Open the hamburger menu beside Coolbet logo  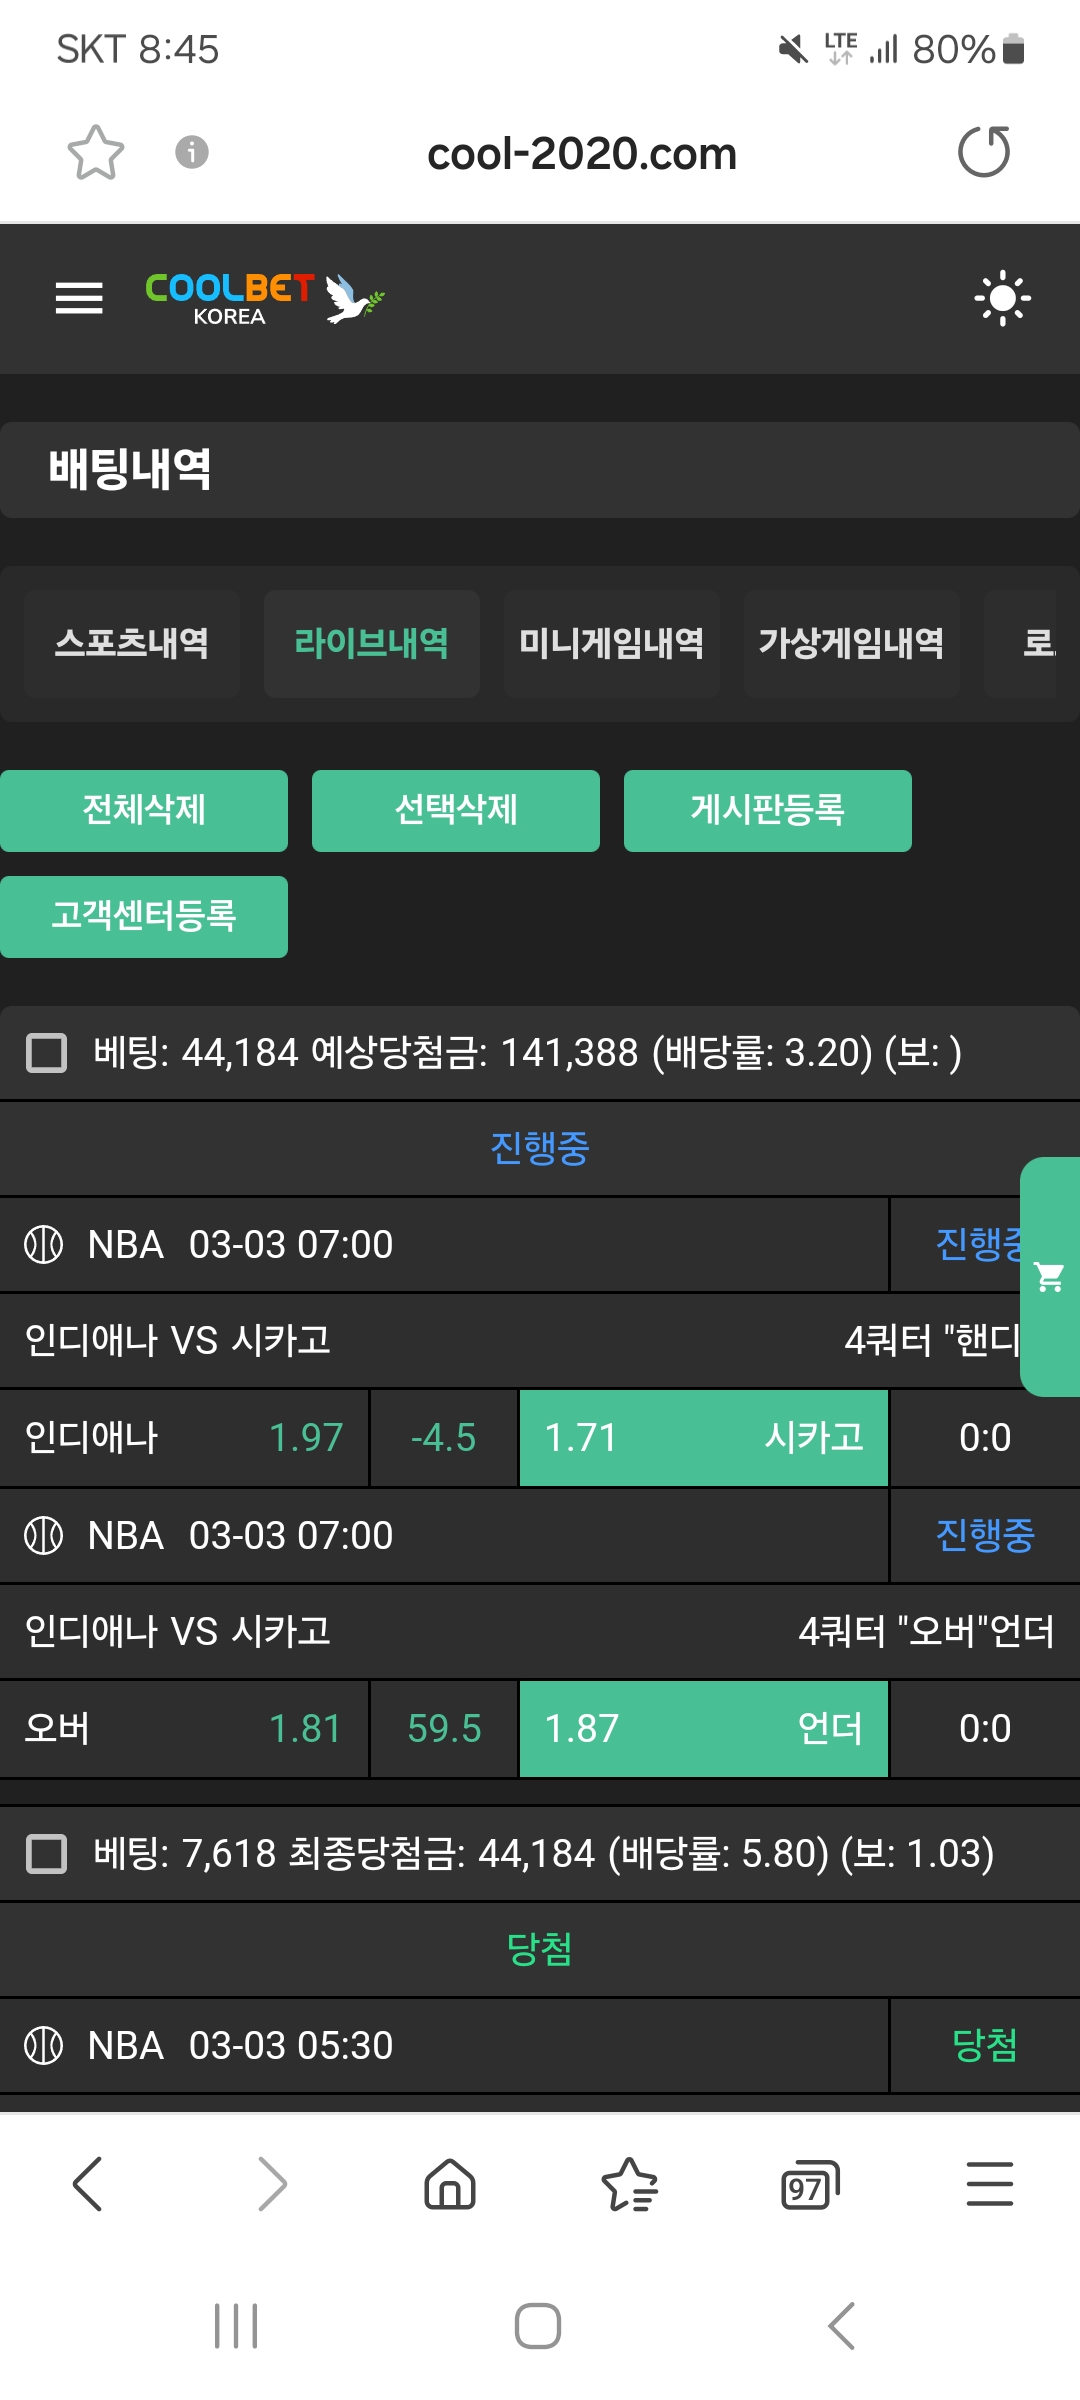click(x=79, y=298)
